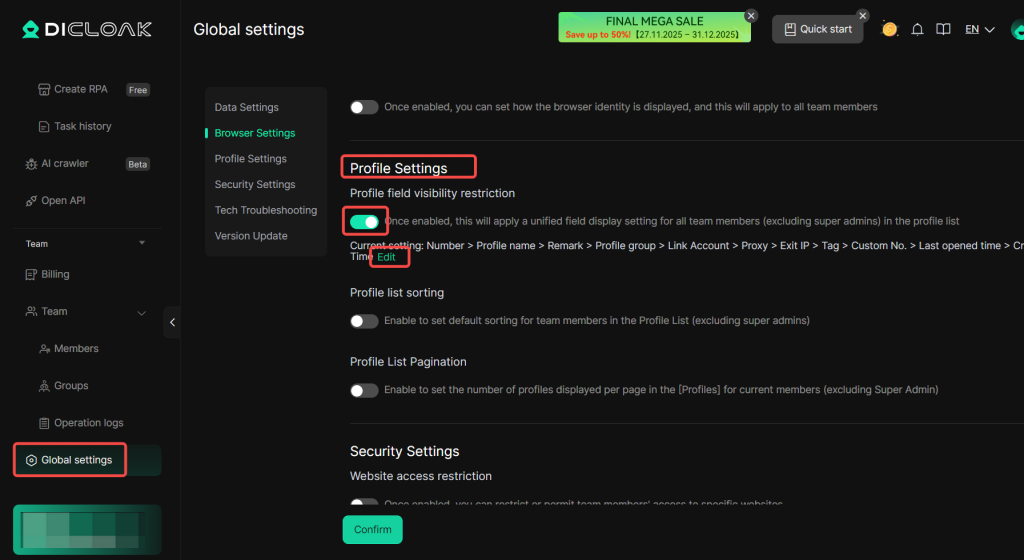Viewport: 1024px width, 560px height.
Task: Click the gold coin rewards icon
Action: (x=889, y=29)
